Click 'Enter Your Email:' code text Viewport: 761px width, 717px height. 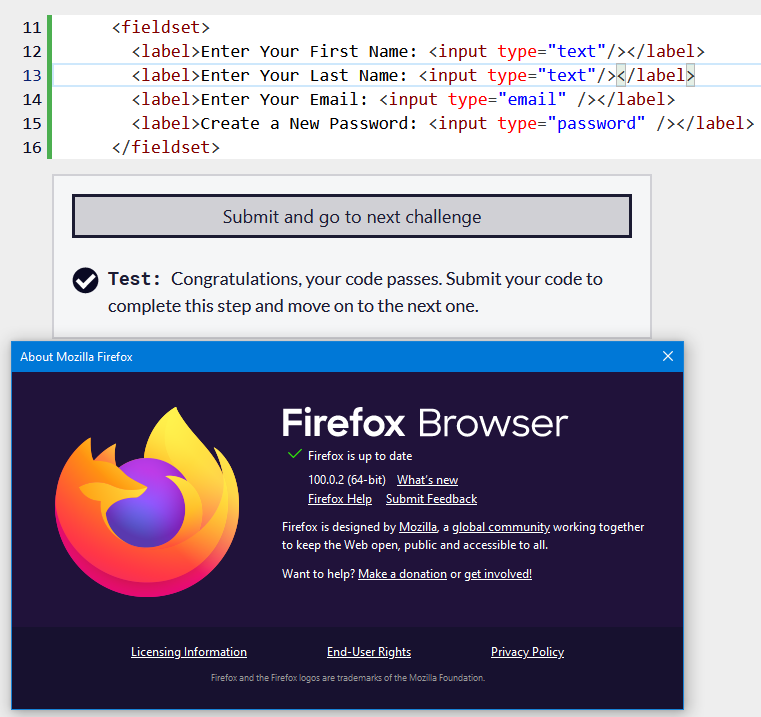pos(284,99)
